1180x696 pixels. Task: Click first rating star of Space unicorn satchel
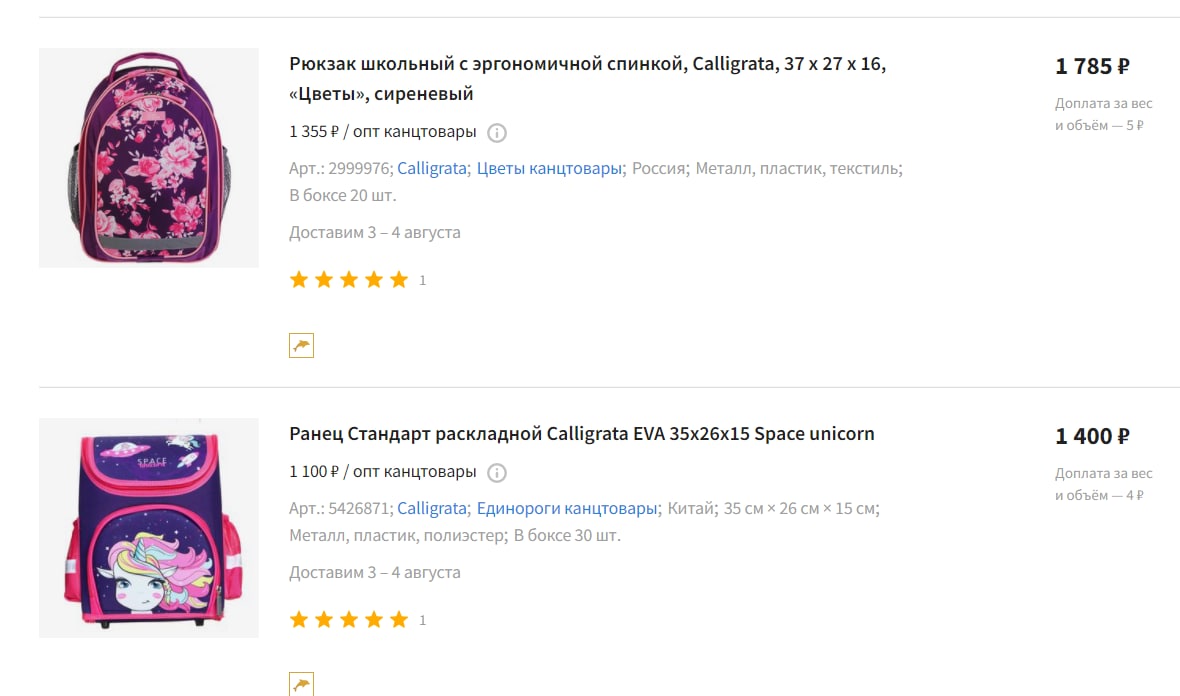(x=299, y=620)
